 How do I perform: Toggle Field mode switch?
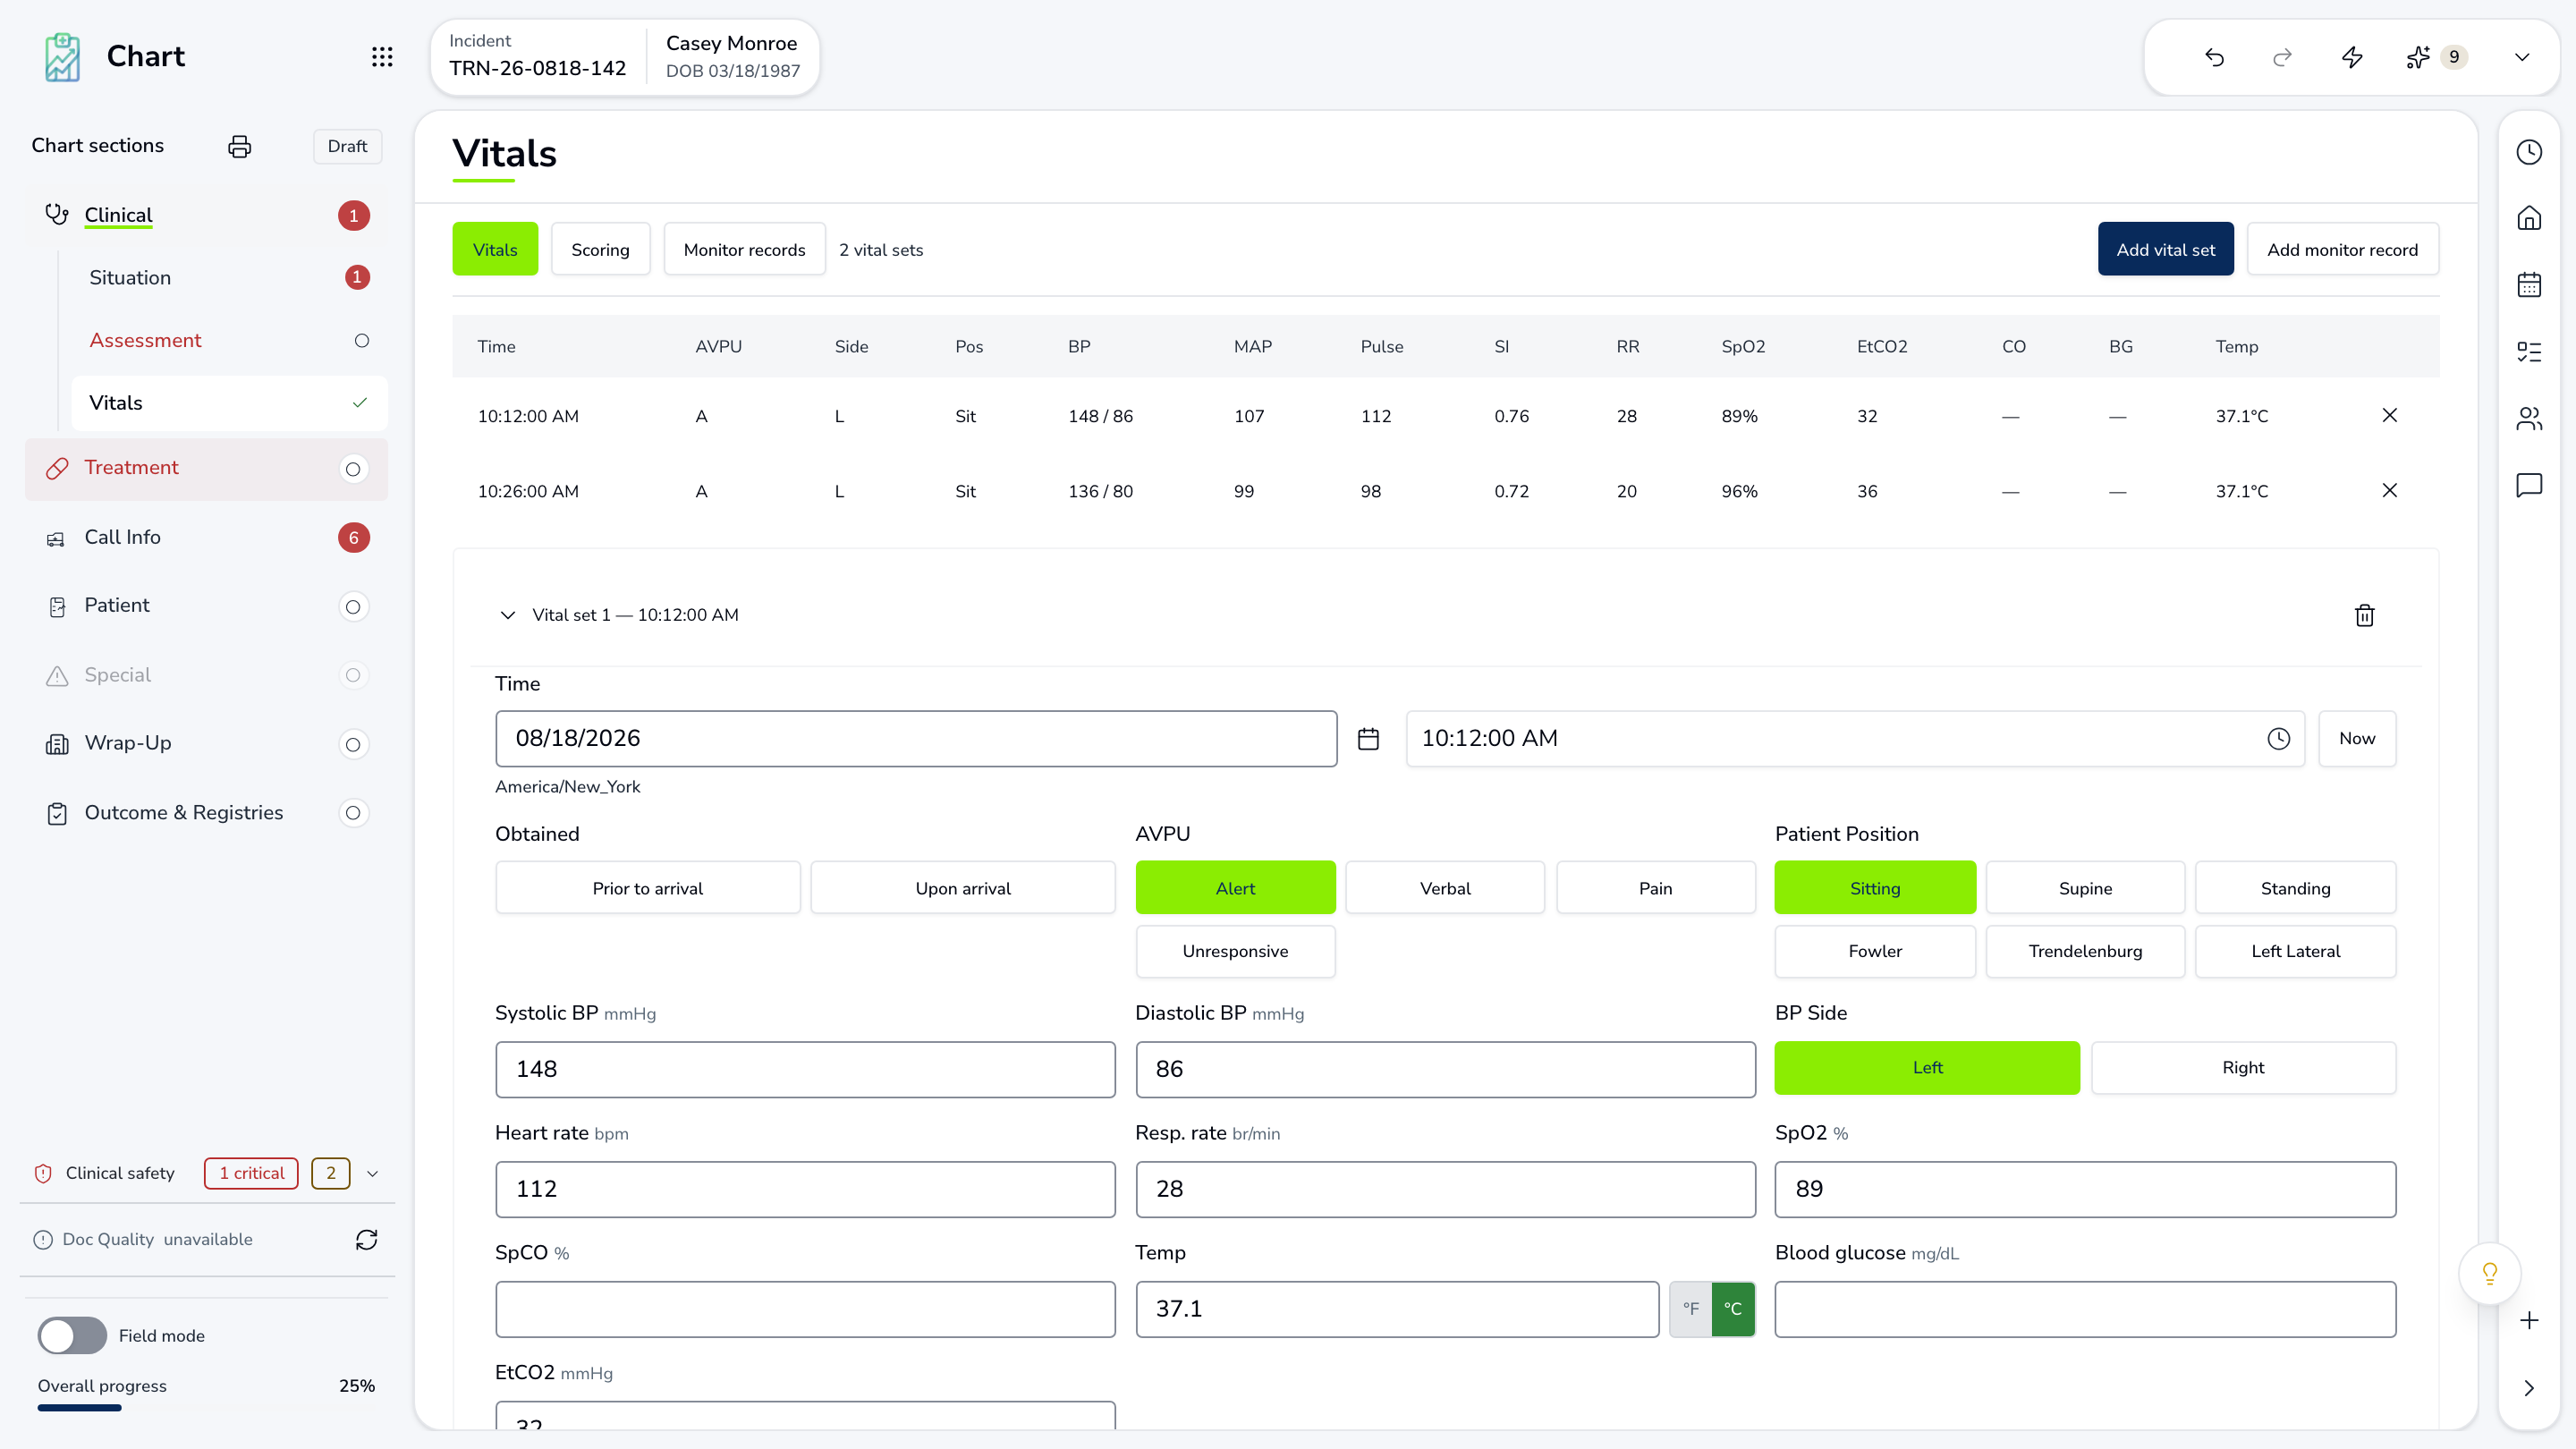[x=72, y=1335]
